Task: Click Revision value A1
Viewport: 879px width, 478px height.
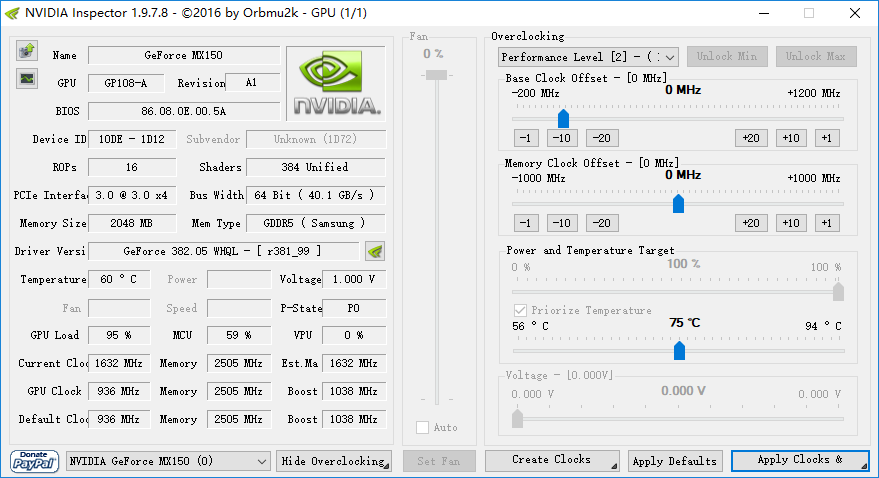Action: coord(252,82)
